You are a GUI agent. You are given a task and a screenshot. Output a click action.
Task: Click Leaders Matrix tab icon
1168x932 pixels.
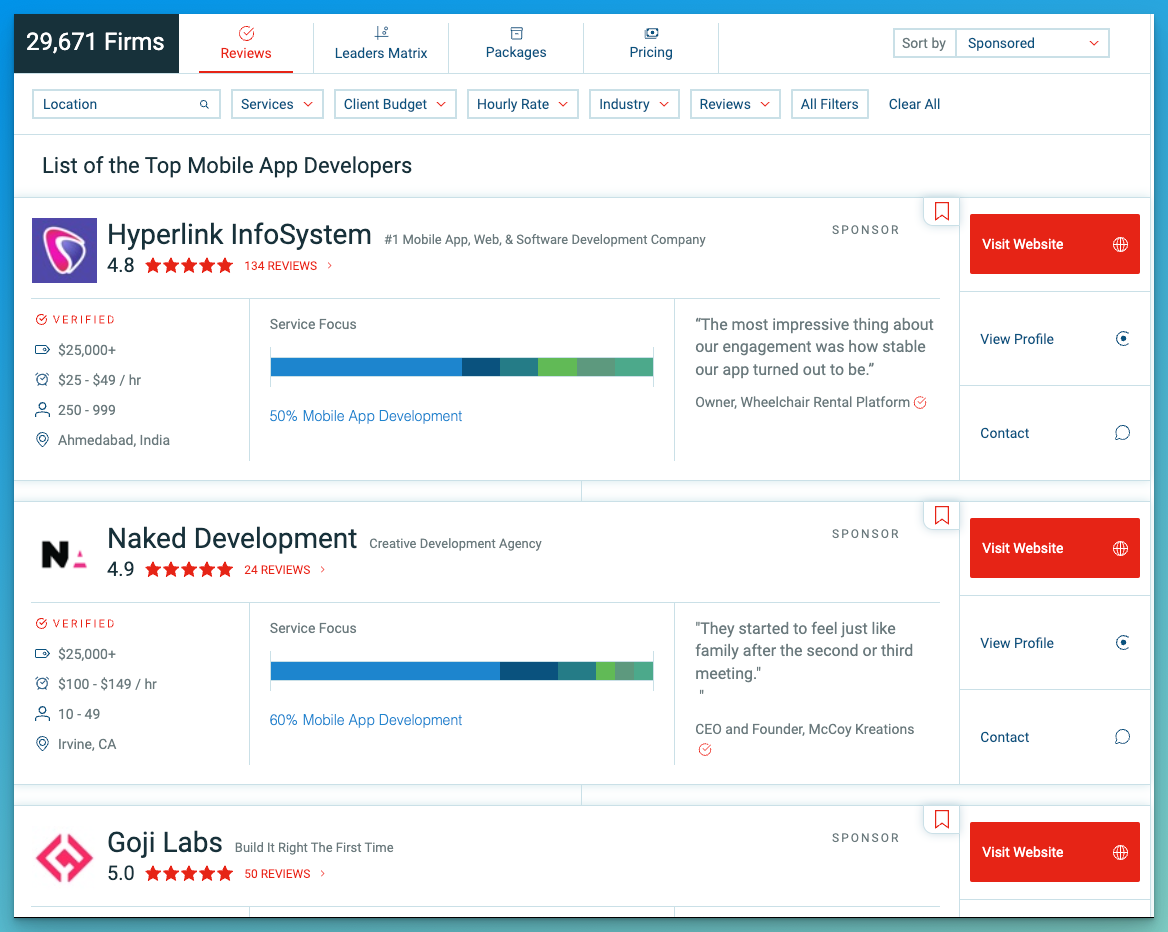tap(381, 33)
